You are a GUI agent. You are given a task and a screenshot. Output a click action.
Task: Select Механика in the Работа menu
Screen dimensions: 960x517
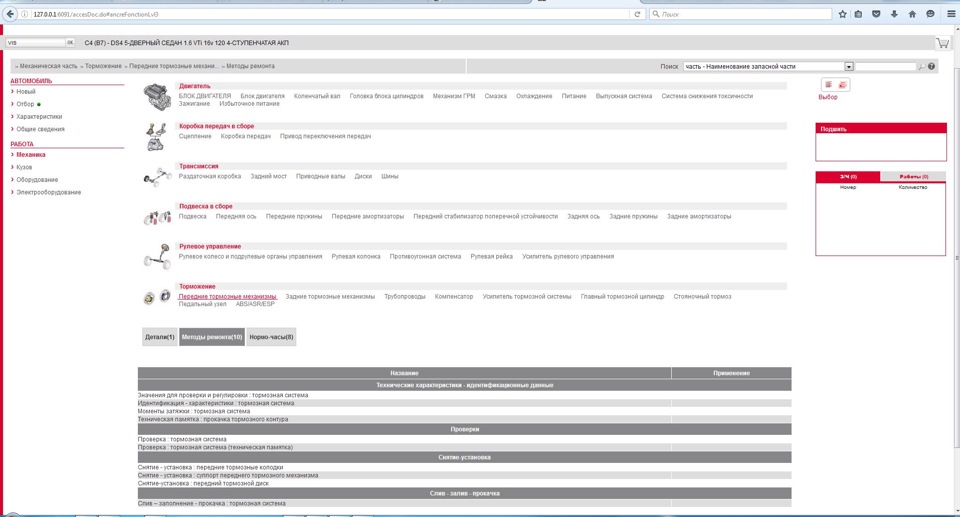(31, 154)
